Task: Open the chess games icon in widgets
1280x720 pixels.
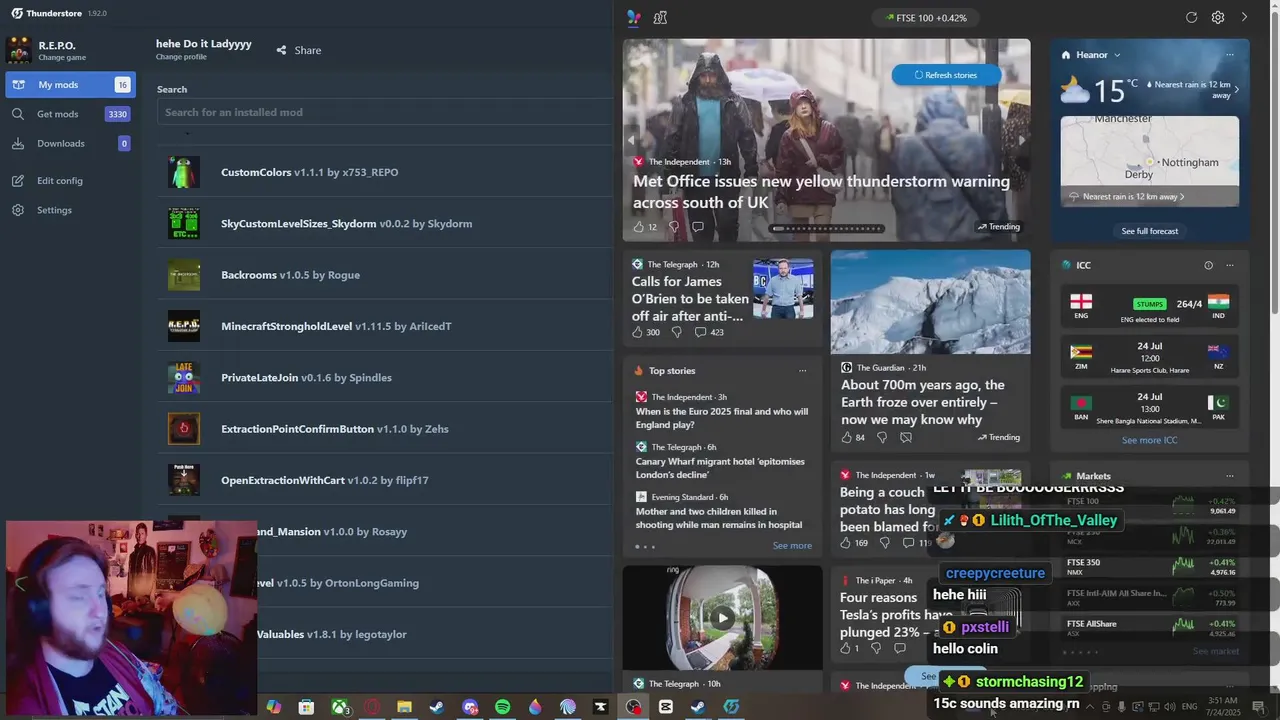Action: [x=660, y=17]
